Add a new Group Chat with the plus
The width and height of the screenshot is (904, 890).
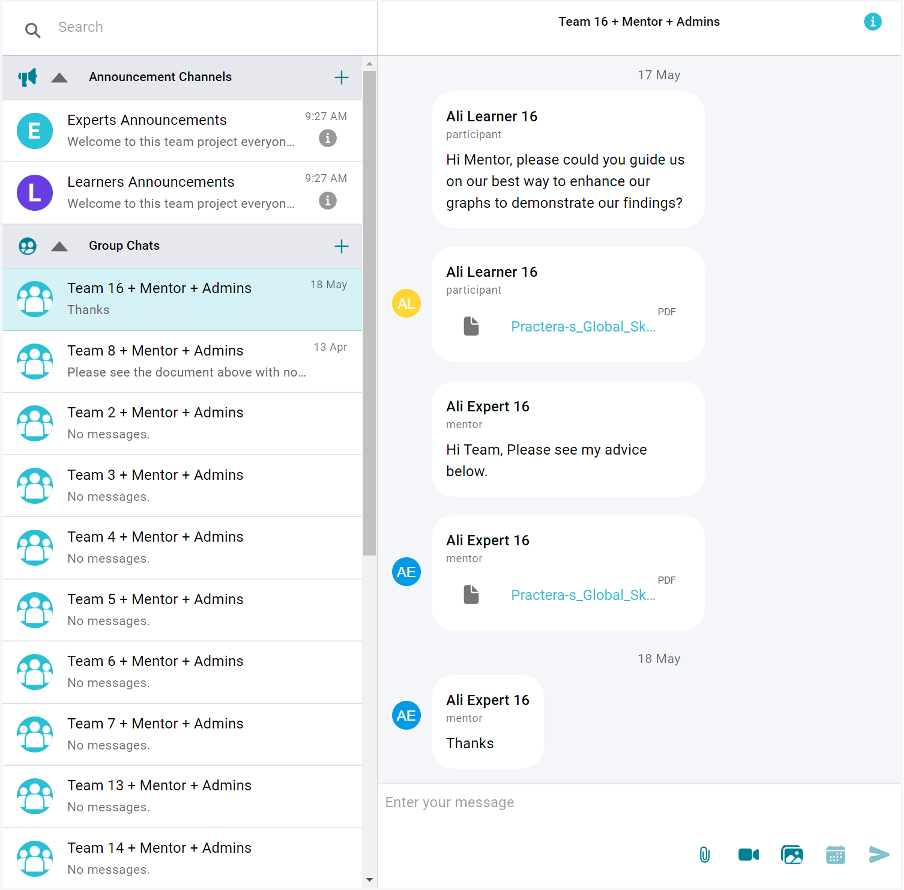341,246
